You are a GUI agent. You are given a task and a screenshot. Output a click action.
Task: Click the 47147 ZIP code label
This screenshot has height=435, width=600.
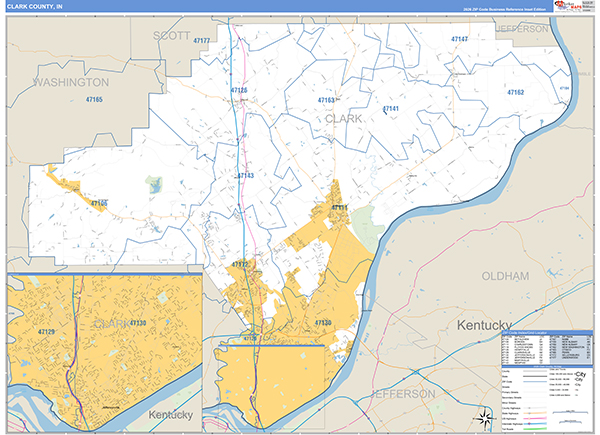coord(459,39)
